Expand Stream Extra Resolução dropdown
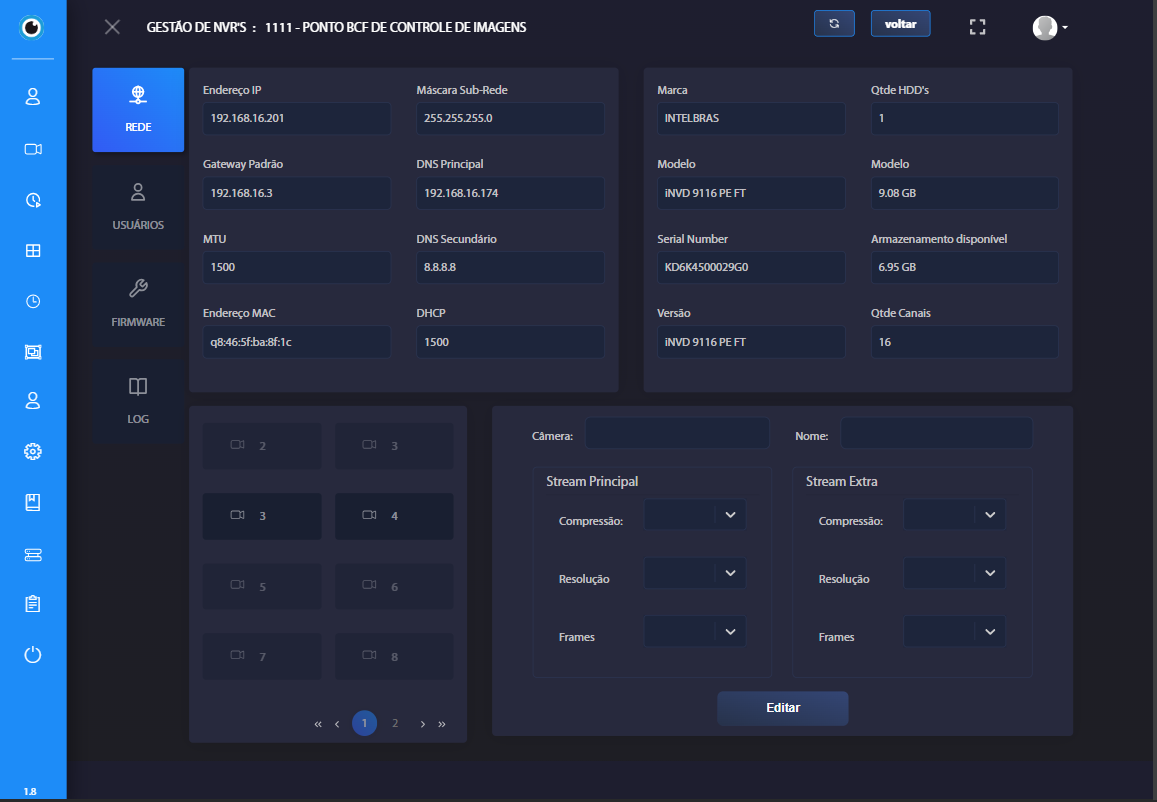1157x802 pixels. click(954, 573)
